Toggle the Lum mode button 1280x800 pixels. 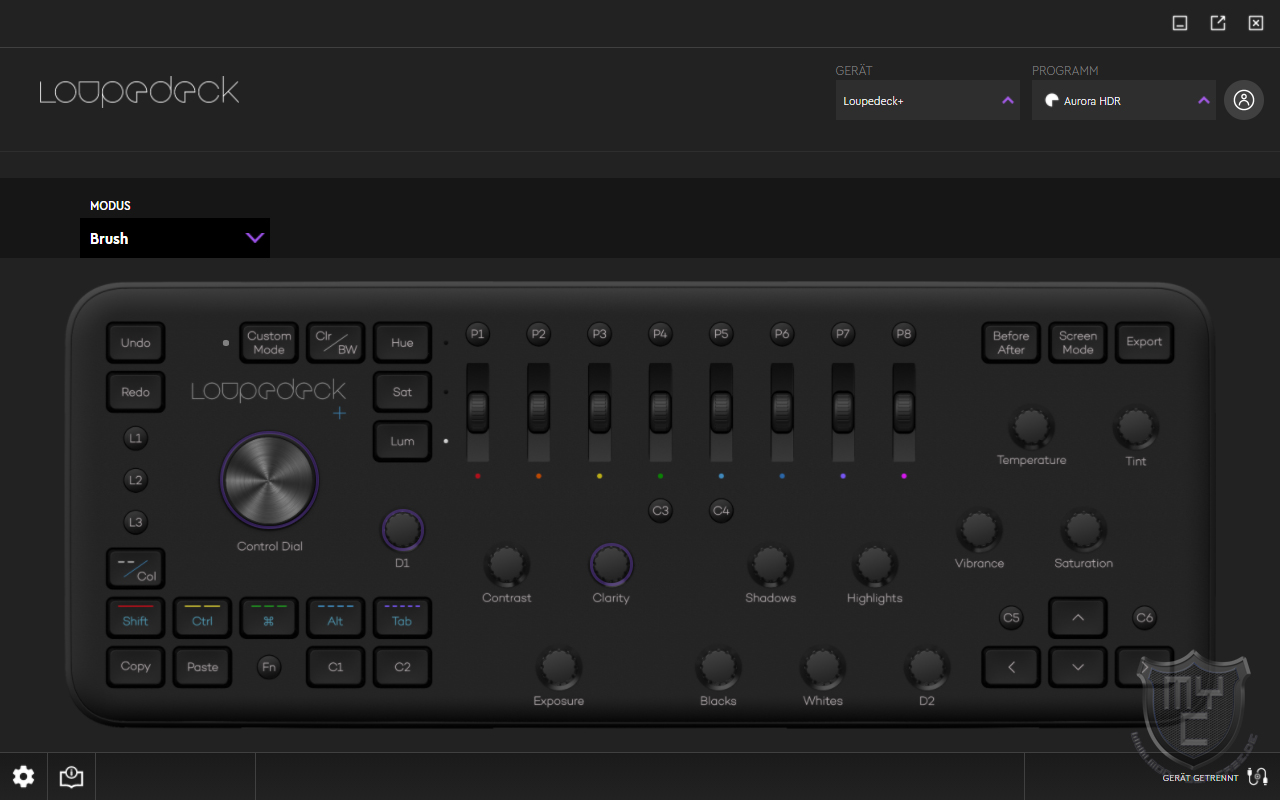402,441
